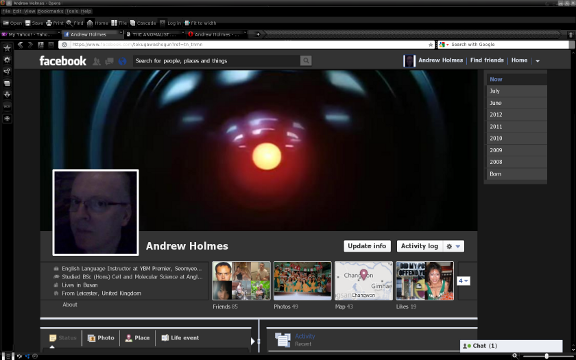
Task: Jump to 2009 in timeline
Action: click(516, 150)
